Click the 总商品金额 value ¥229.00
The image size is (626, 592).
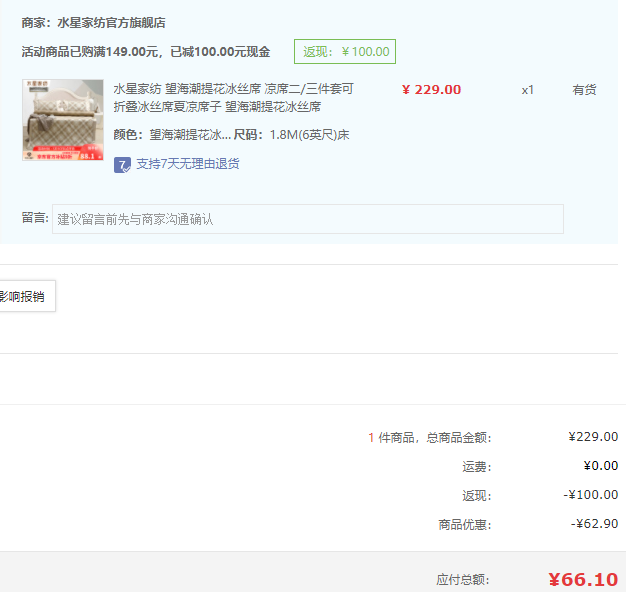click(592, 436)
